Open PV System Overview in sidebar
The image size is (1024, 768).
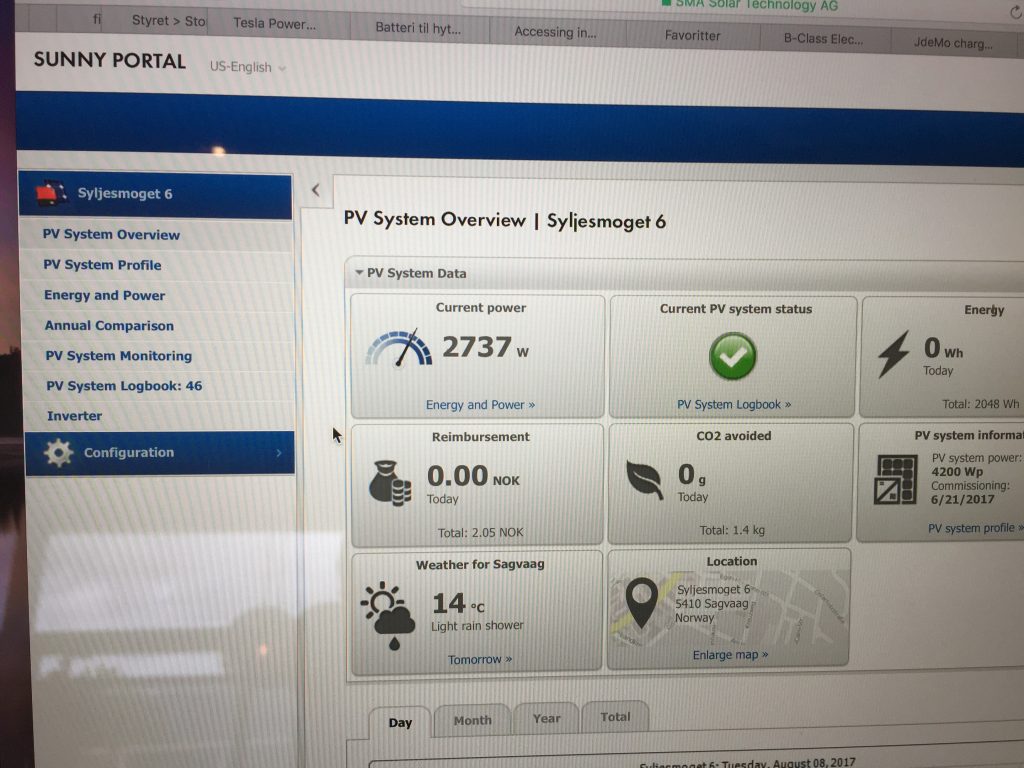111,234
